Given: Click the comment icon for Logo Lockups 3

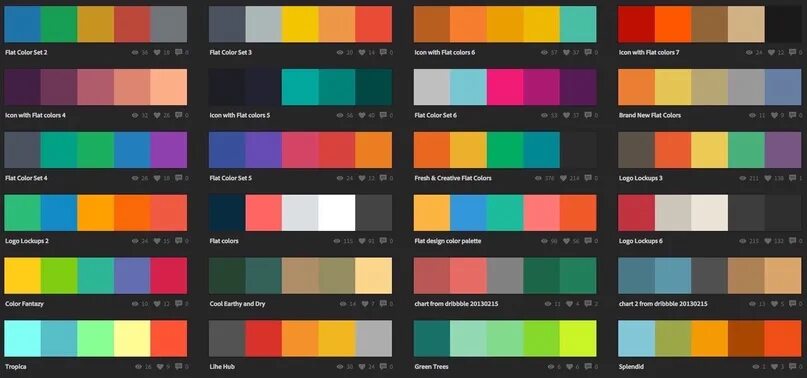Looking at the screenshot, I should point(793,178).
